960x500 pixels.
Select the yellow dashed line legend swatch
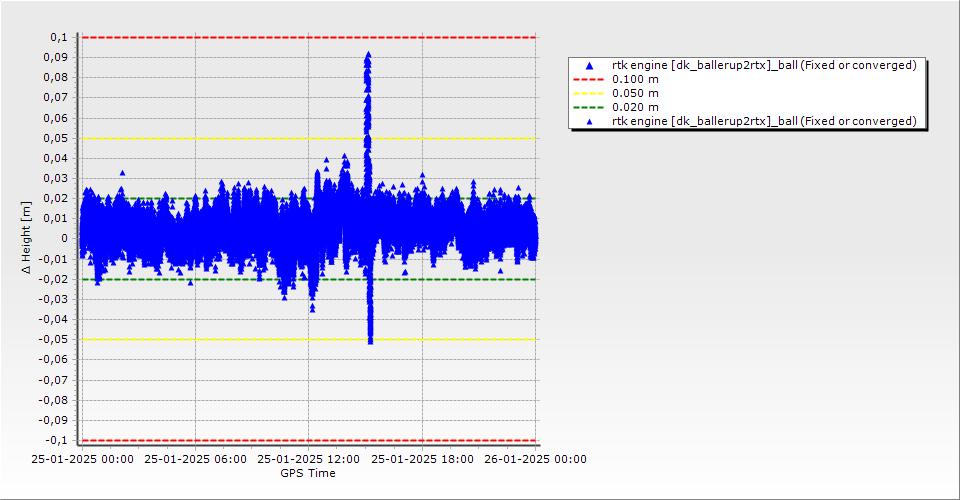588,94
